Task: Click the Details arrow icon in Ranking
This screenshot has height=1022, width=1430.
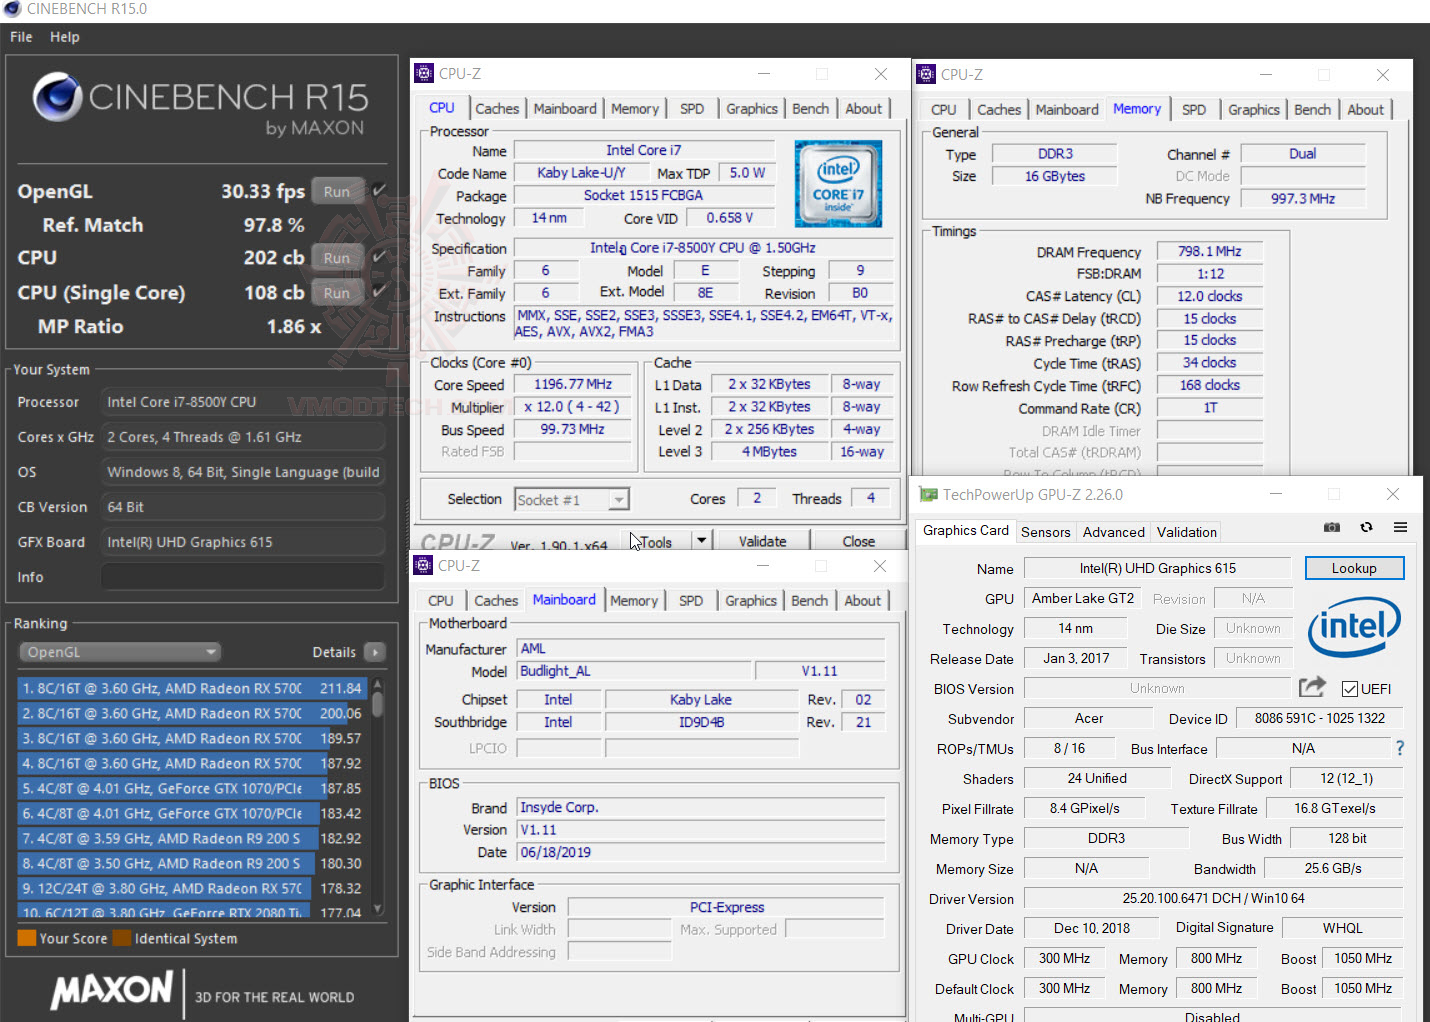Action: point(375,652)
